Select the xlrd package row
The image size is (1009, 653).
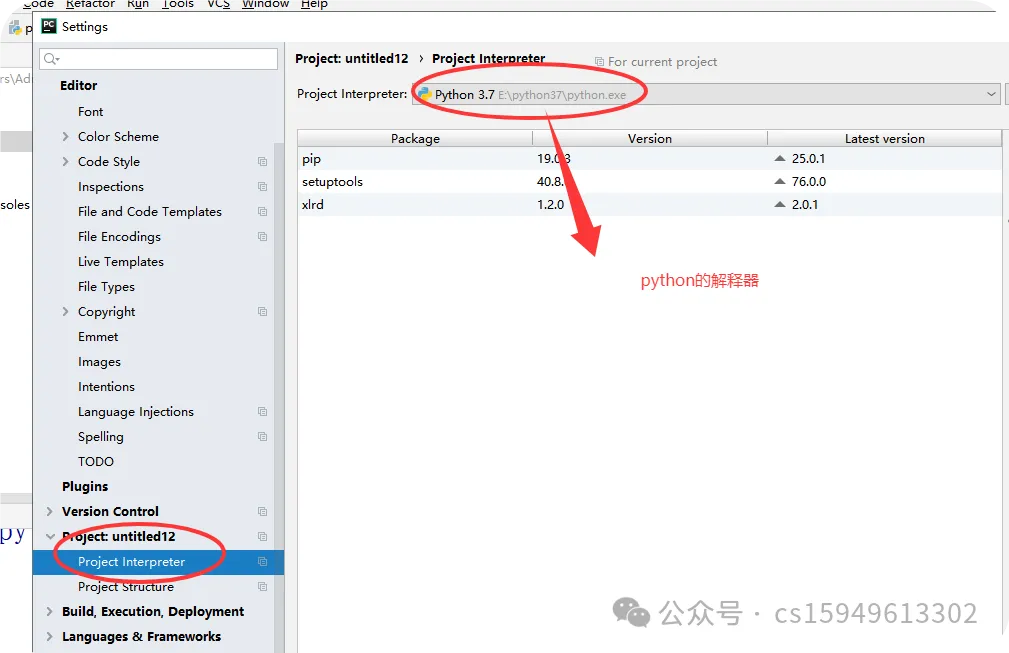coord(649,205)
